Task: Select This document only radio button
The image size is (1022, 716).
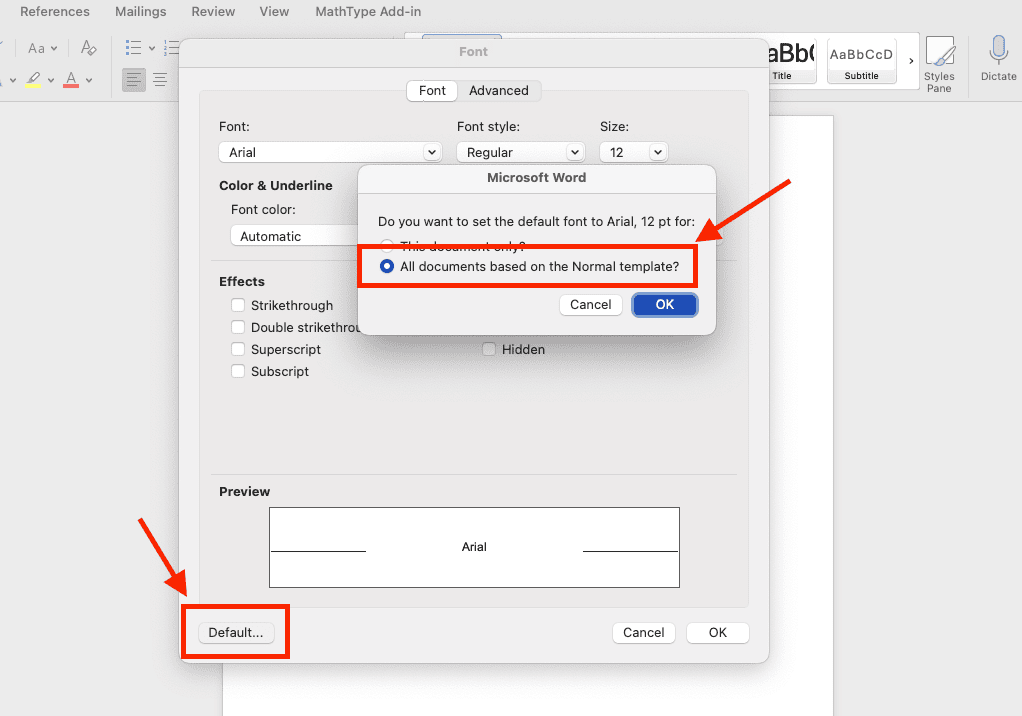Action: (387, 245)
